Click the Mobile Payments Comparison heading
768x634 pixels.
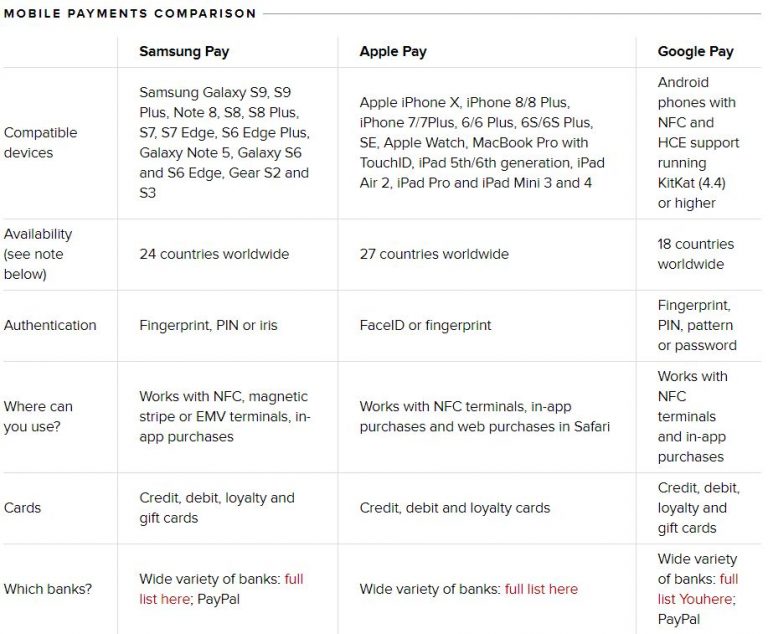pyautogui.click(x=130, y=13)
